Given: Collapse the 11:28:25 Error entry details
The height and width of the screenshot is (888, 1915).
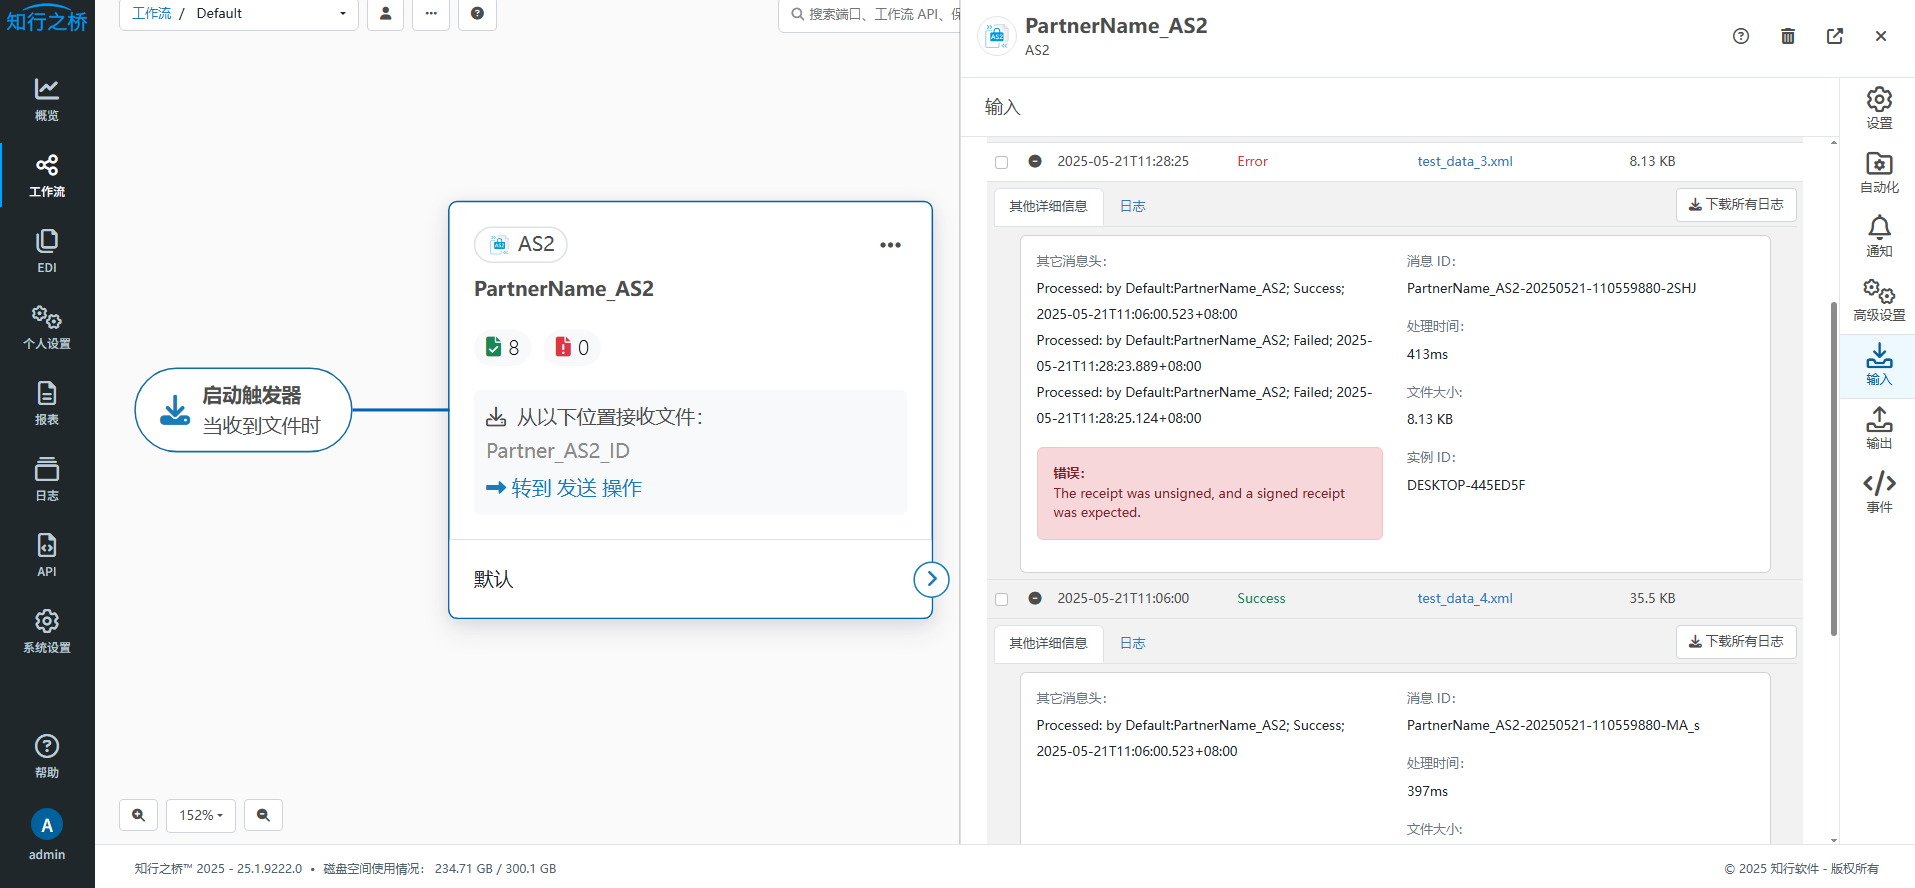Looking at the screenshot, I should coord(1035,161).
